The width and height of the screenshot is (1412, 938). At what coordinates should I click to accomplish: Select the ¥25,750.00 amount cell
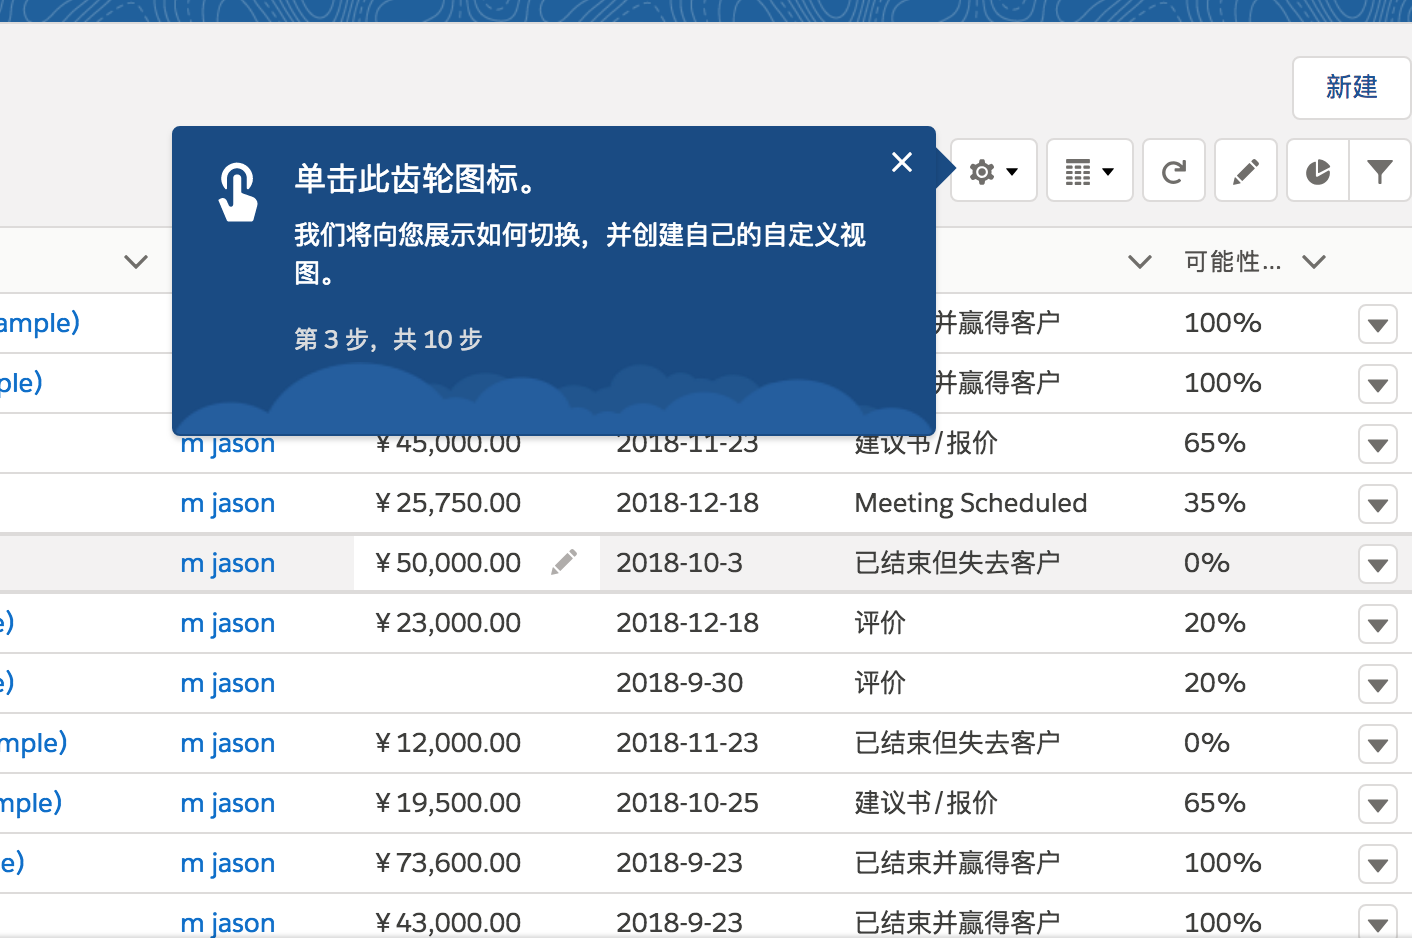448,503
